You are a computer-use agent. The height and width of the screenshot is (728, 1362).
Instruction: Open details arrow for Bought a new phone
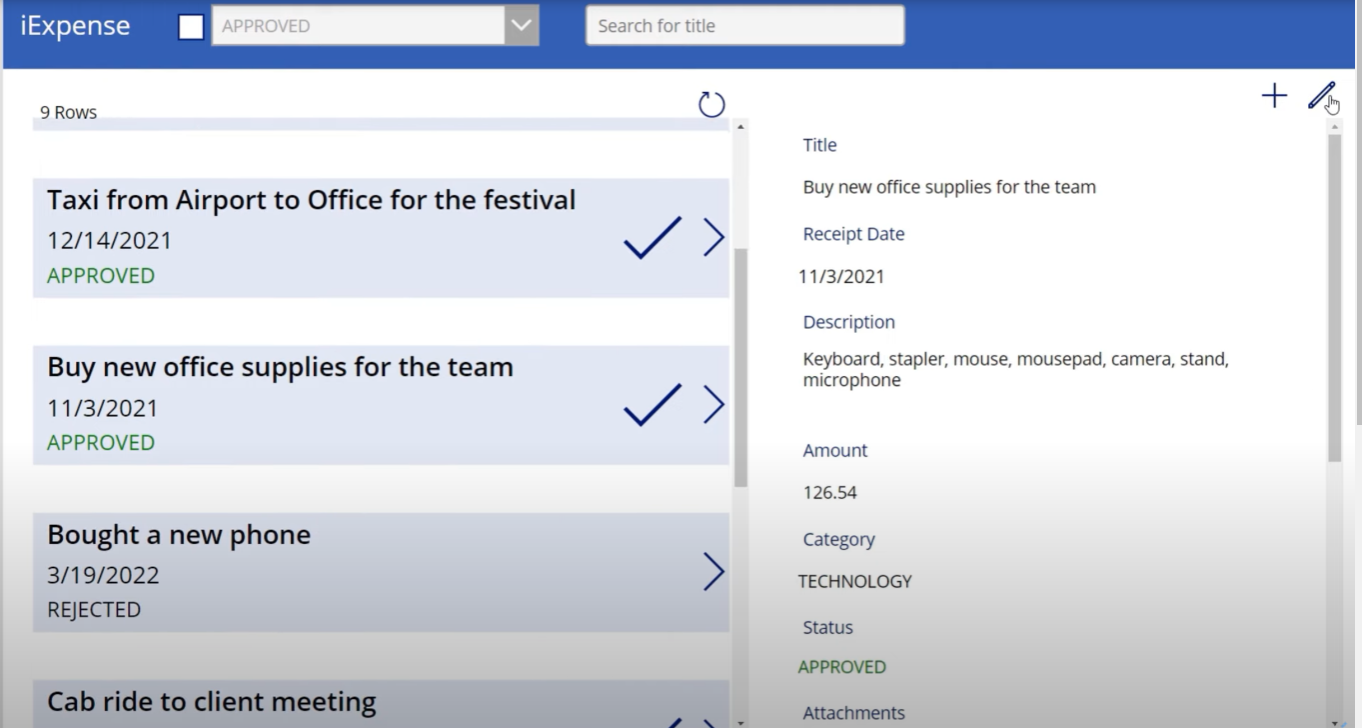pos(713,572)
